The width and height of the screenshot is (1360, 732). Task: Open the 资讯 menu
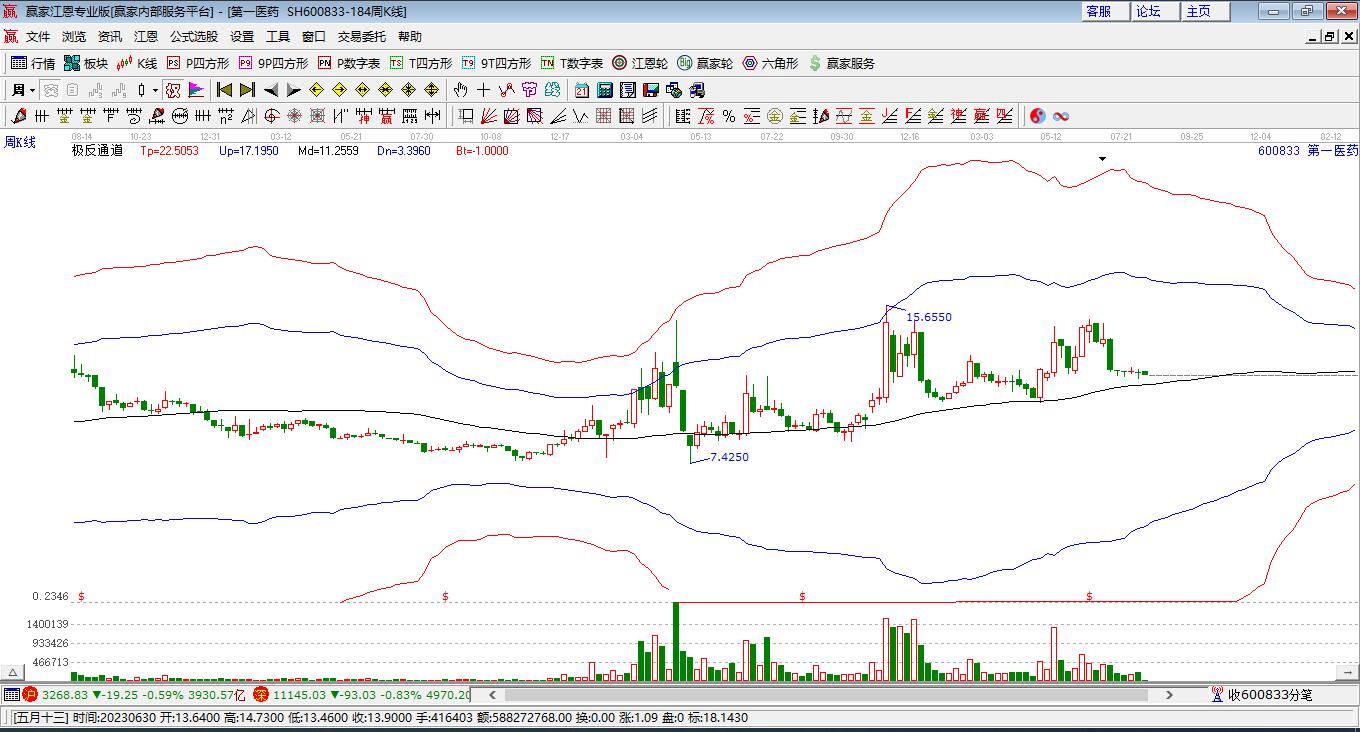pos(110,36)
